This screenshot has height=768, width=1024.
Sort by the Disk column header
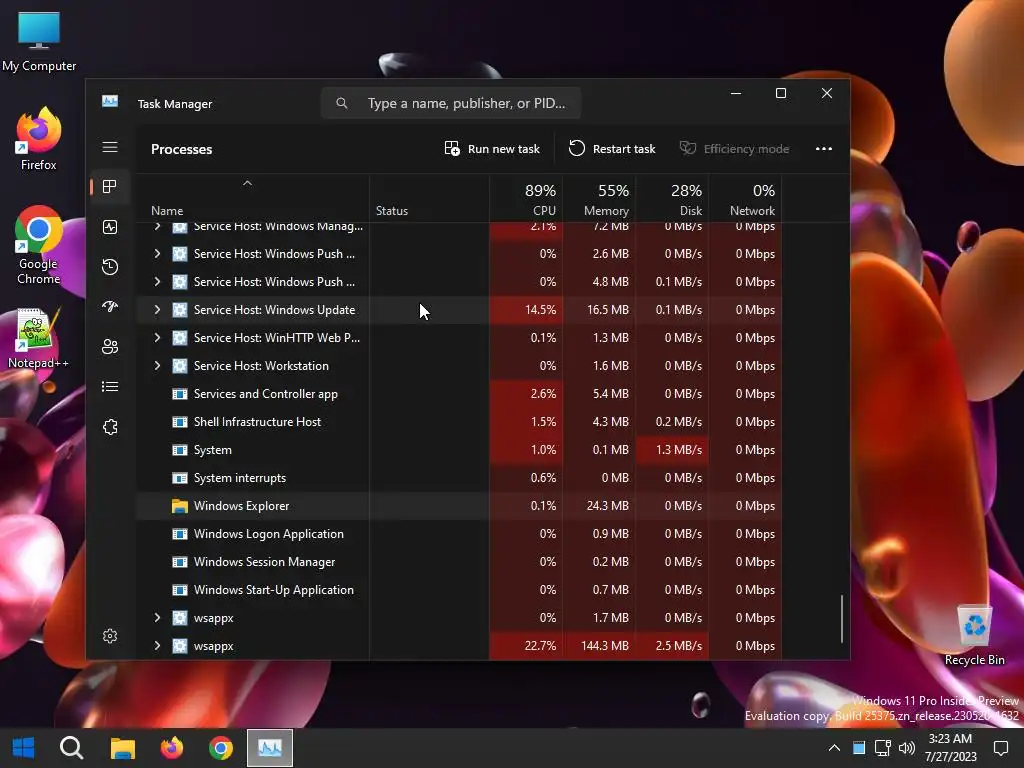pos(673,199)
